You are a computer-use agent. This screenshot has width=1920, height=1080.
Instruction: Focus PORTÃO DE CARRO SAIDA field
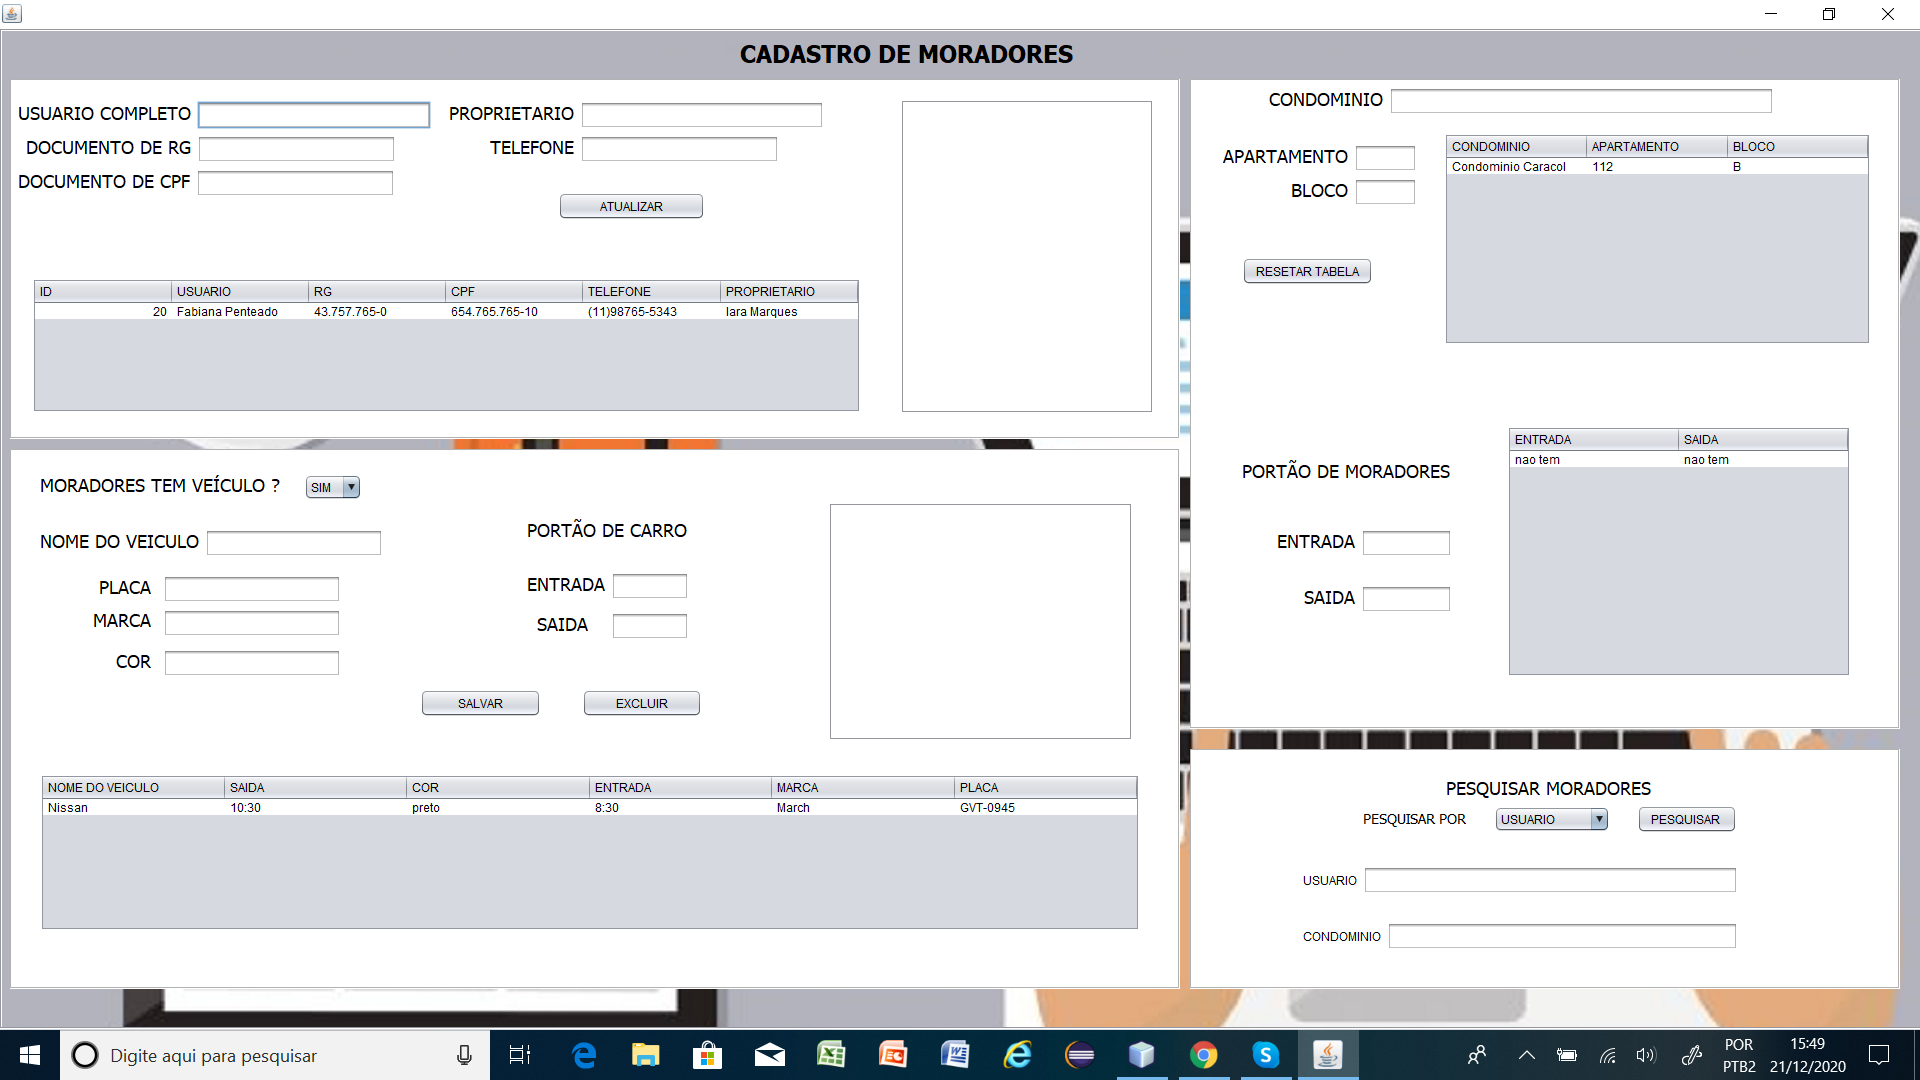(650, 626)
